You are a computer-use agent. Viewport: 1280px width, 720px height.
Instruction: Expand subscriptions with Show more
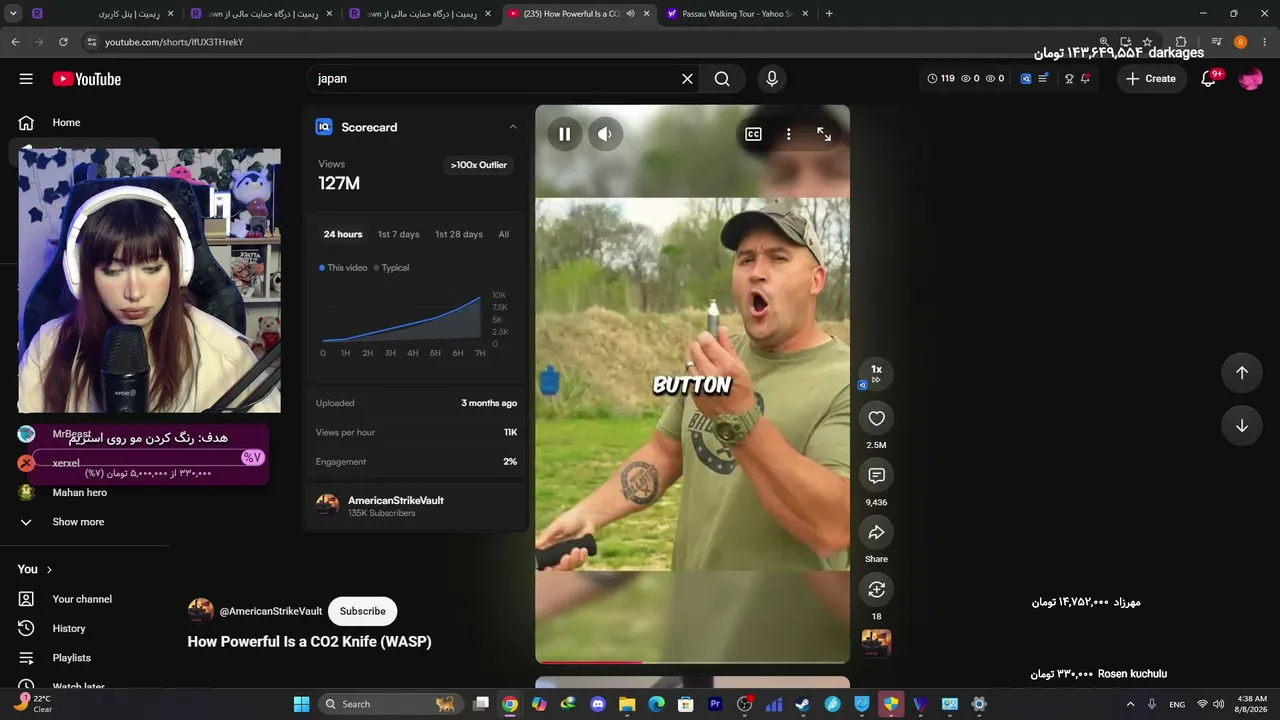(x=78, y=522)
